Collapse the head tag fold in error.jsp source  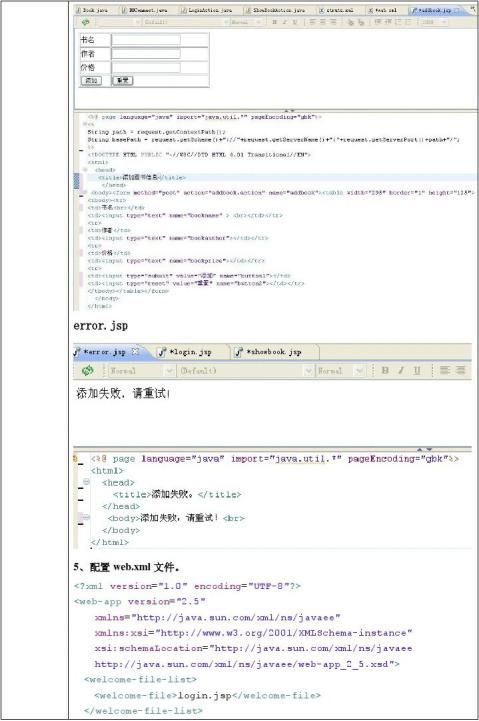pyautogui.click(x=86, y=482)
